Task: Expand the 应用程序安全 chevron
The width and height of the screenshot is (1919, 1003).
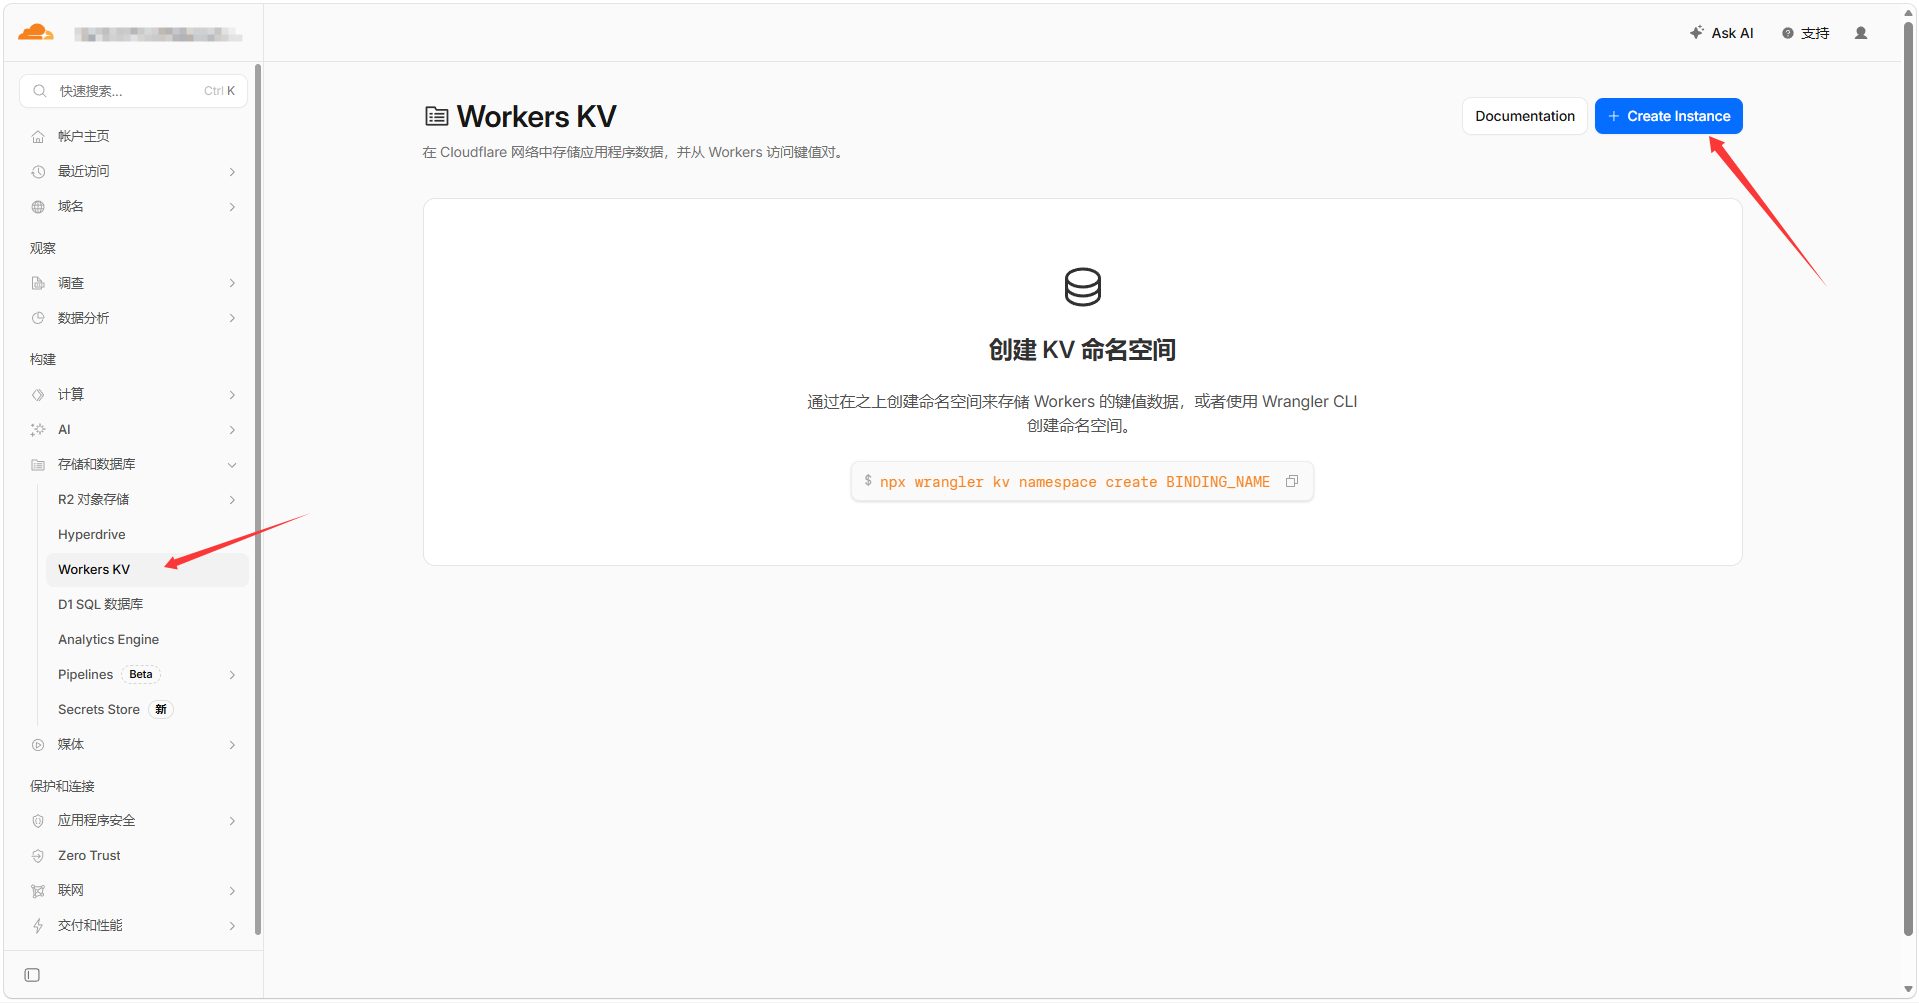Action: [x=232, y=821]
